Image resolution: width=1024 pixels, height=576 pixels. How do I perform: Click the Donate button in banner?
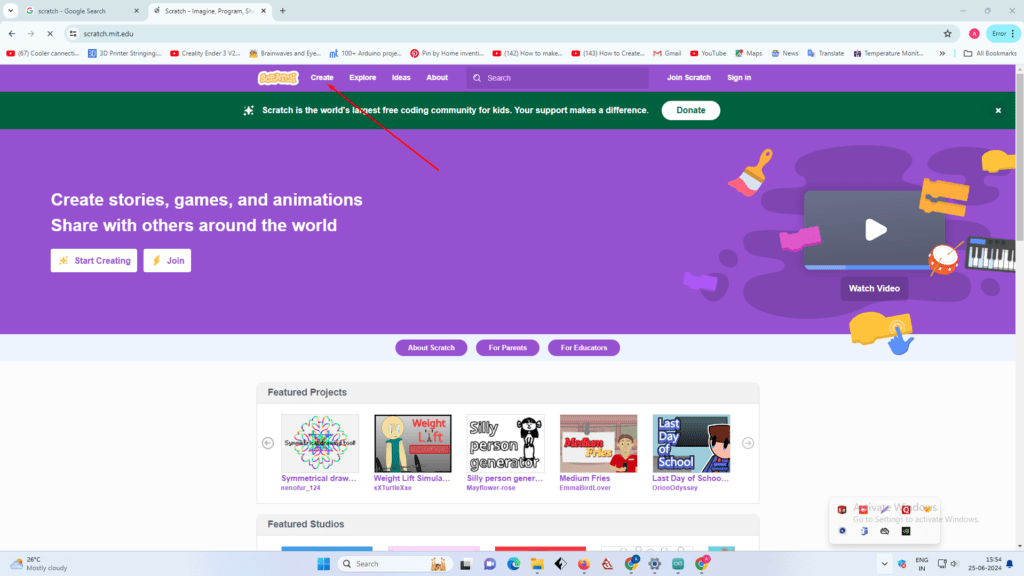pos(690,110)
